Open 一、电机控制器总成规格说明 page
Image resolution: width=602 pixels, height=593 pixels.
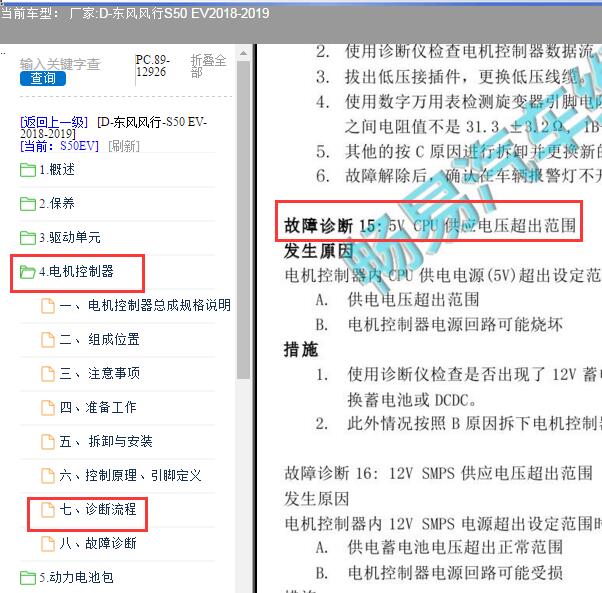click(x=145, y=306)
